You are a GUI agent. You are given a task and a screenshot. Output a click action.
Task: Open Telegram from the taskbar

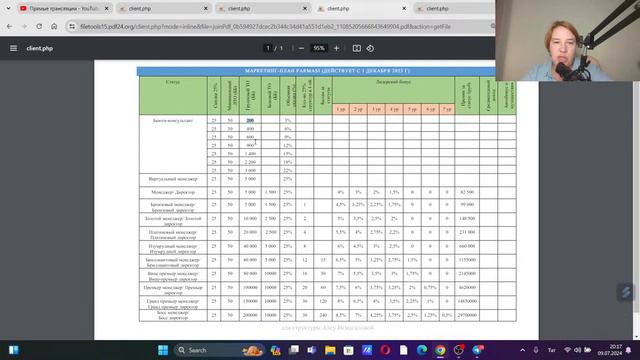[478, 350]
